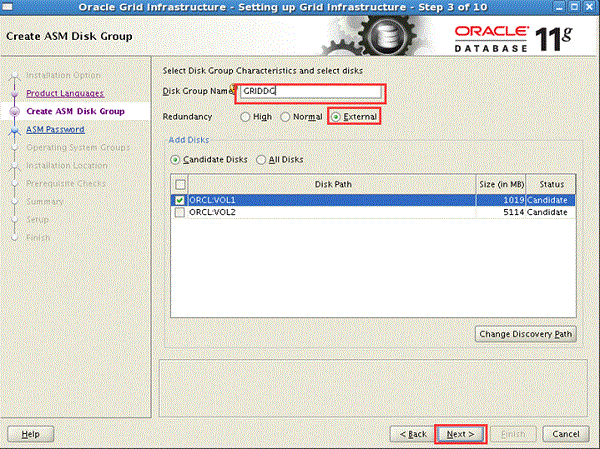Minimize the installer window

click(x=559, y=7)
